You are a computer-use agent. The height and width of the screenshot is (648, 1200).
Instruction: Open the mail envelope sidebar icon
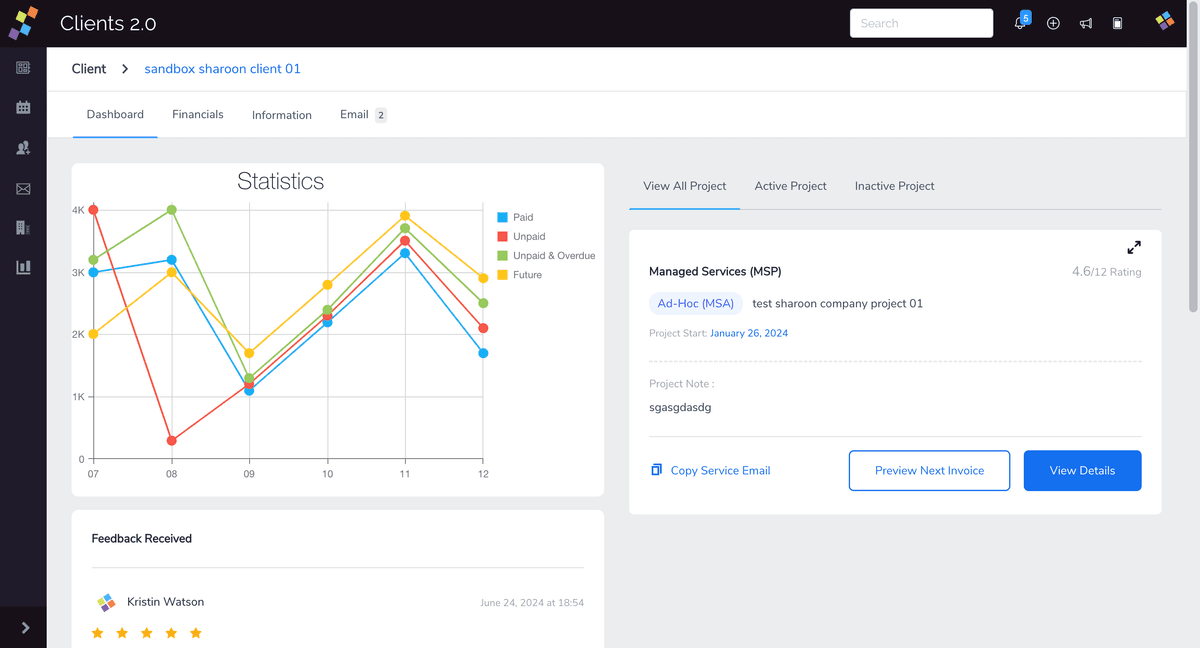pyautogui.click(x=23, y=189)
